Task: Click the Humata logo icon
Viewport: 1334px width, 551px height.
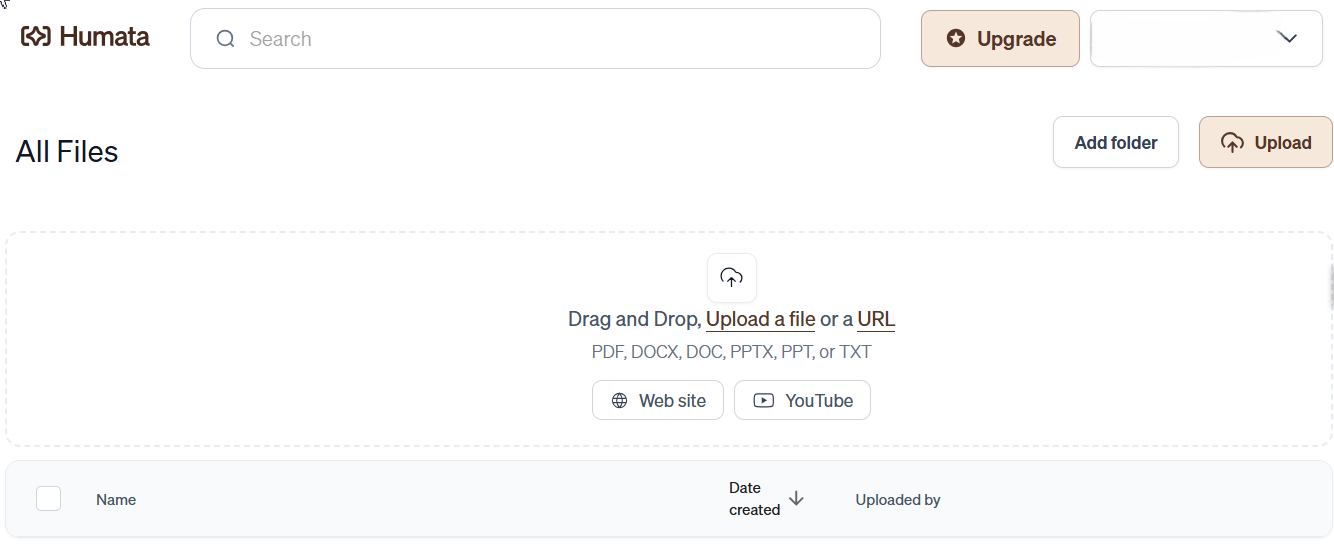Action: pyautogui.click(x=35, y=37)
